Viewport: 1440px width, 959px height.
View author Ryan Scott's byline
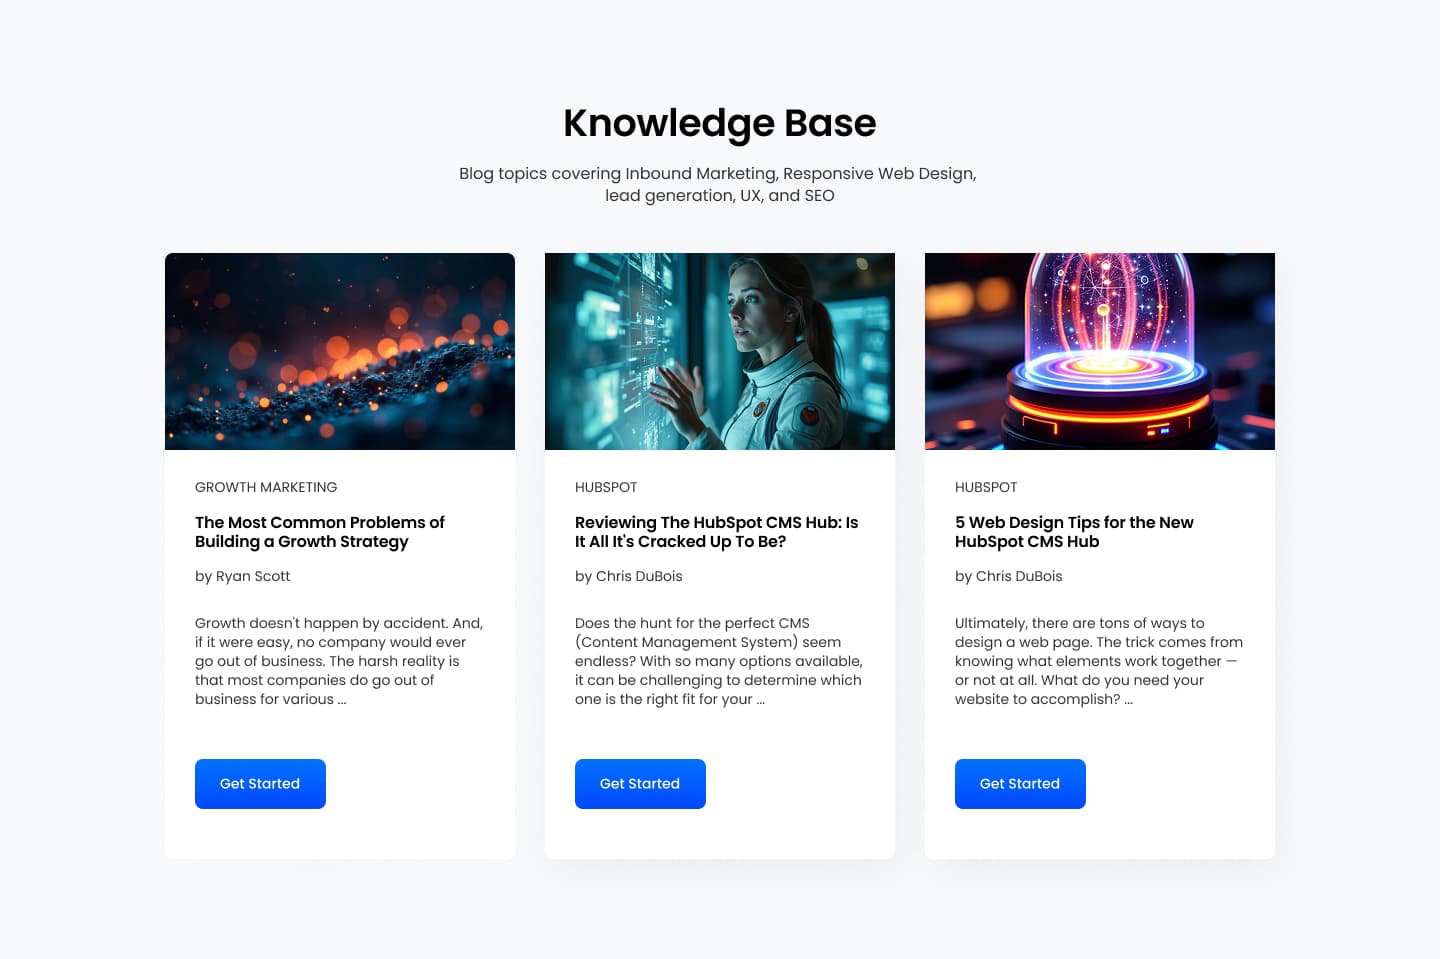coord(243,576)
